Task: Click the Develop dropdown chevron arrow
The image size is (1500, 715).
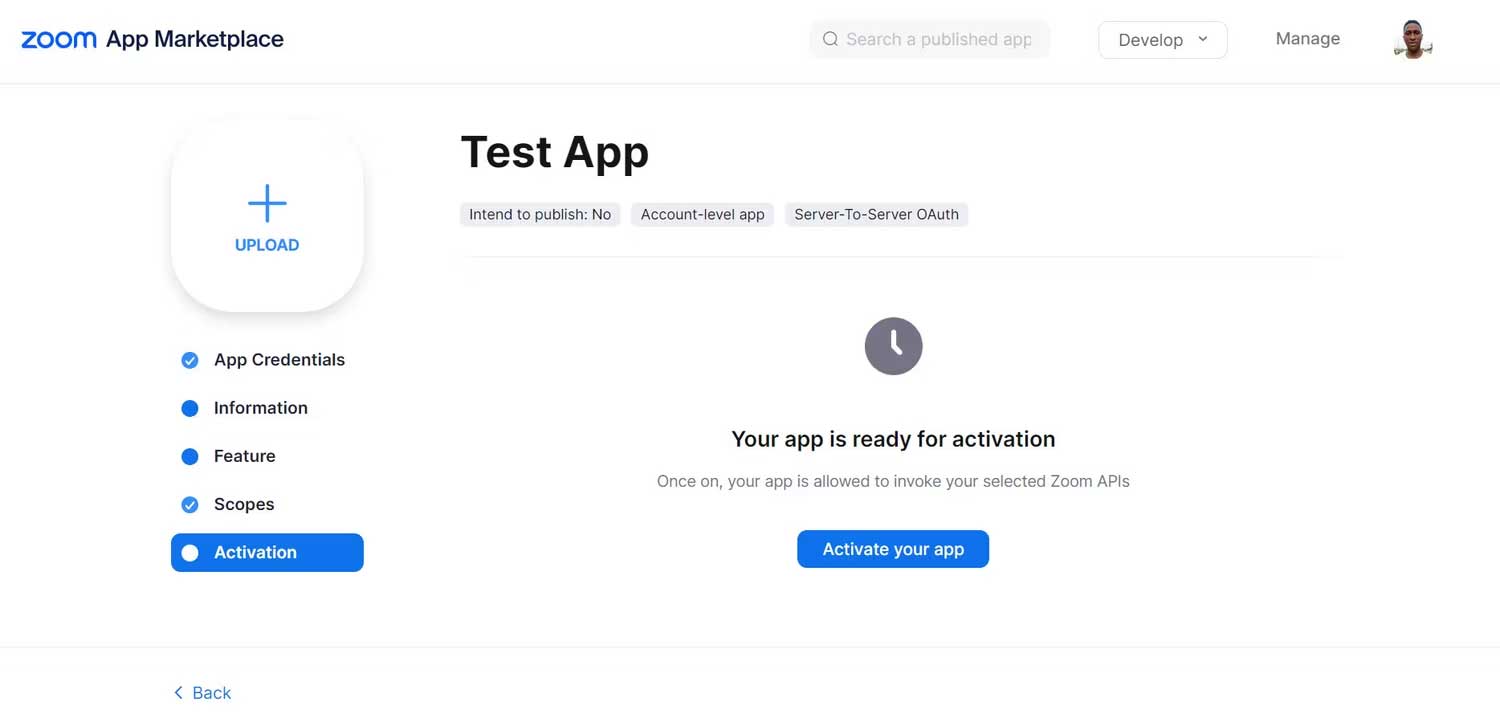Action: [1203, 40]
